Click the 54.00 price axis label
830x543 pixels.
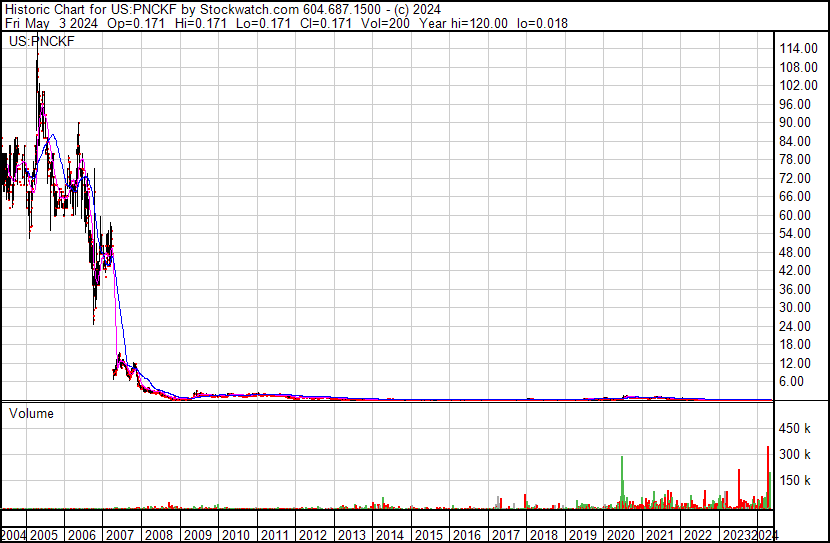click(x=795, y=233)
